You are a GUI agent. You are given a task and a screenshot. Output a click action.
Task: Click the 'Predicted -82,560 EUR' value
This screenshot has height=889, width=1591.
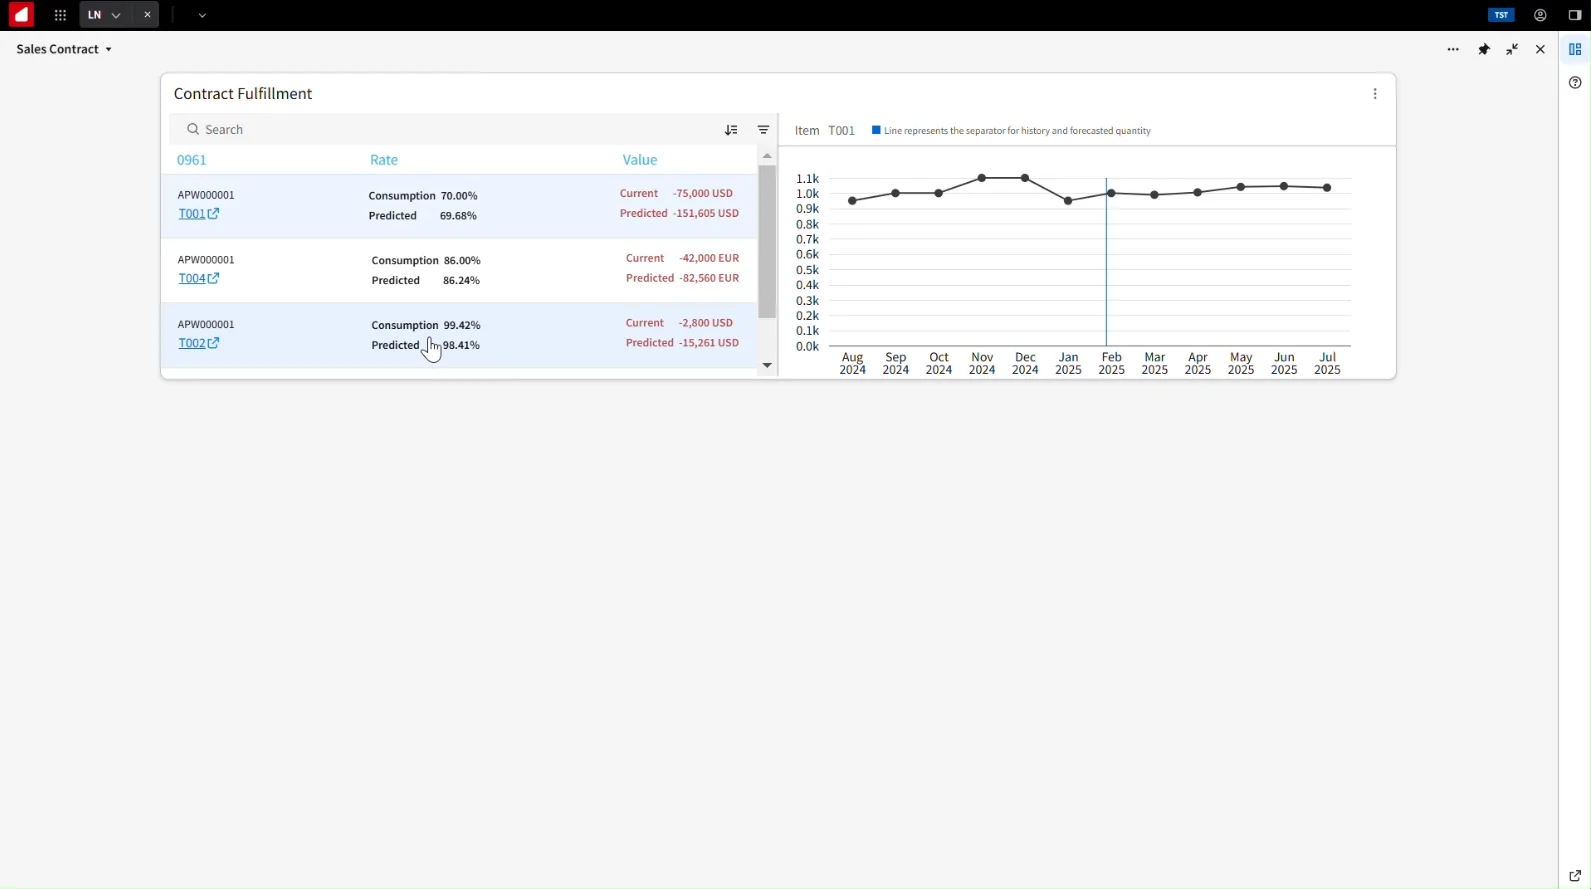click(x=682, y=279)
